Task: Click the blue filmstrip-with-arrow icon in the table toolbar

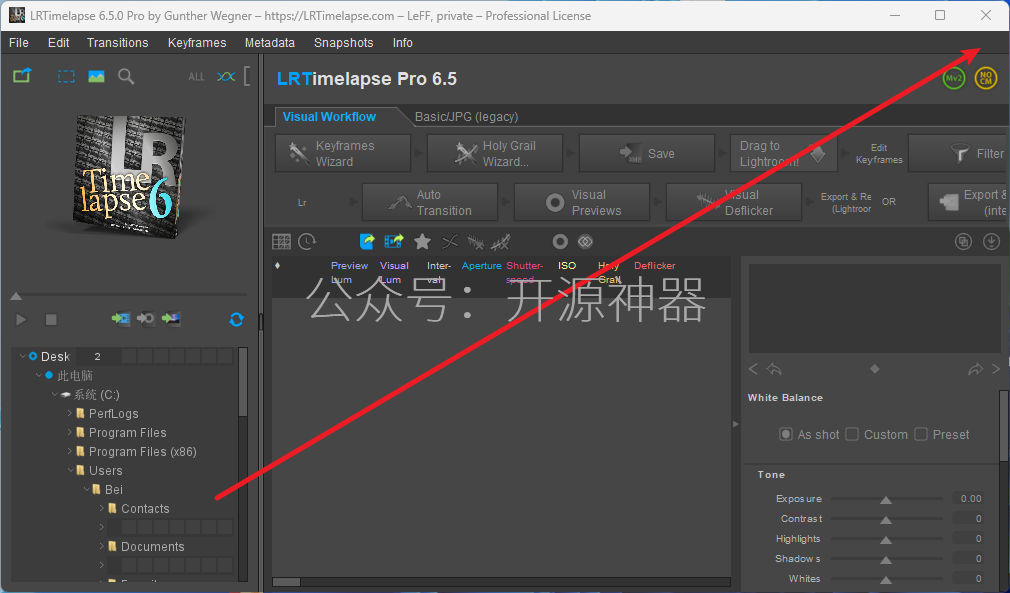Action: (x=394, y=241)
